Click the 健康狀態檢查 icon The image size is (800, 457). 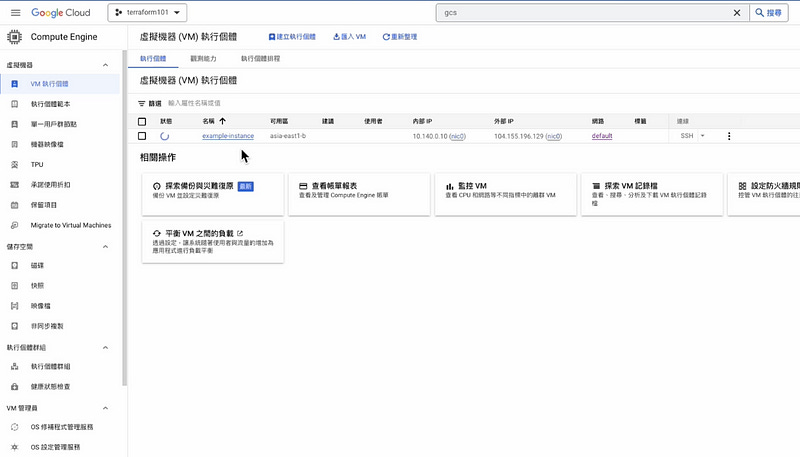pos(14,387)
